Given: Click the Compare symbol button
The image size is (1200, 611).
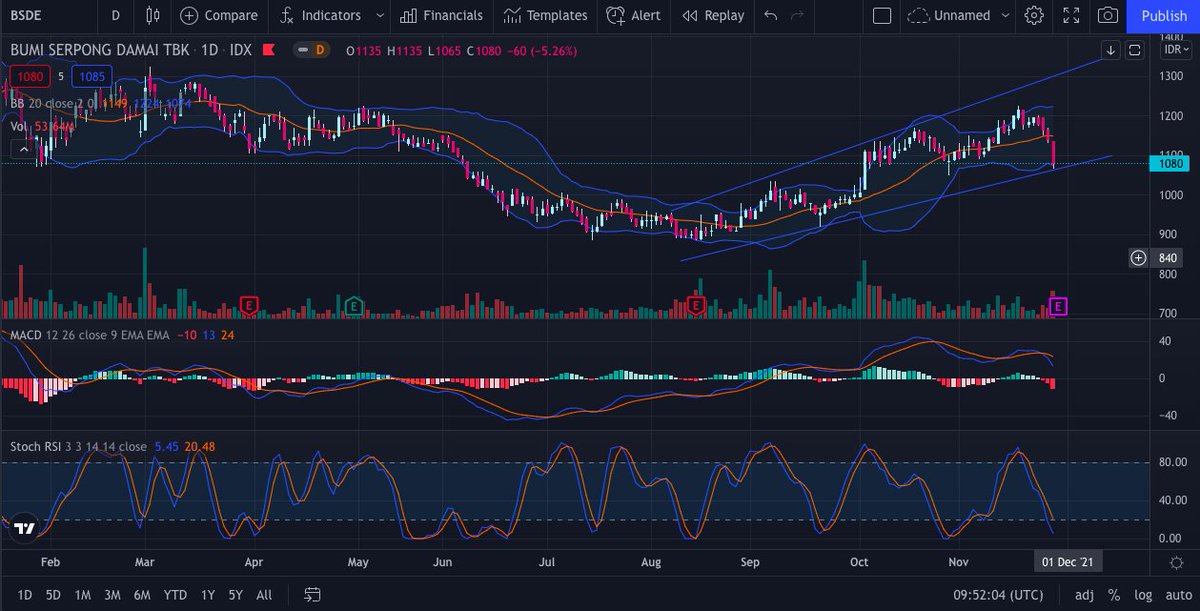Looking at the screenshot, I should point(219,15).
